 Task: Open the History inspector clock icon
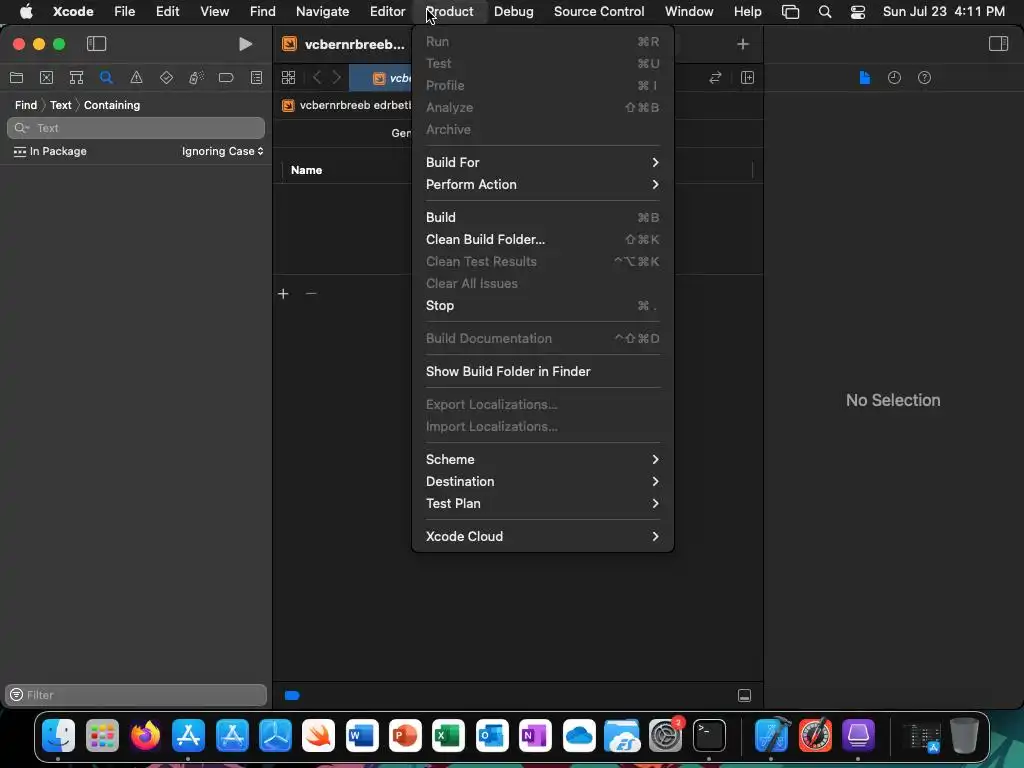[x=895, y=78]
